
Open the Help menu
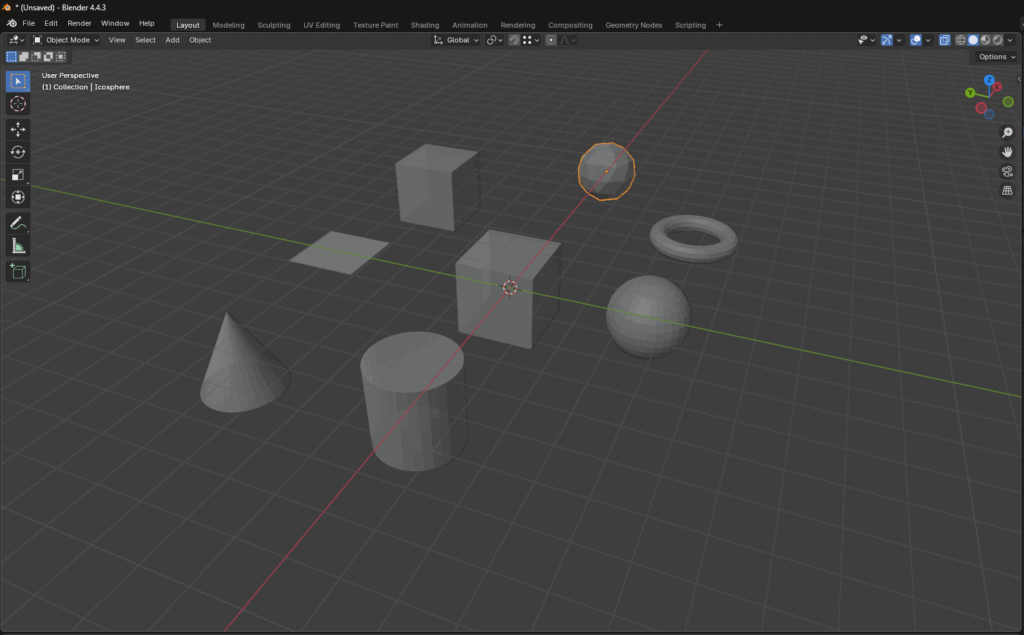tap(146, 24)
